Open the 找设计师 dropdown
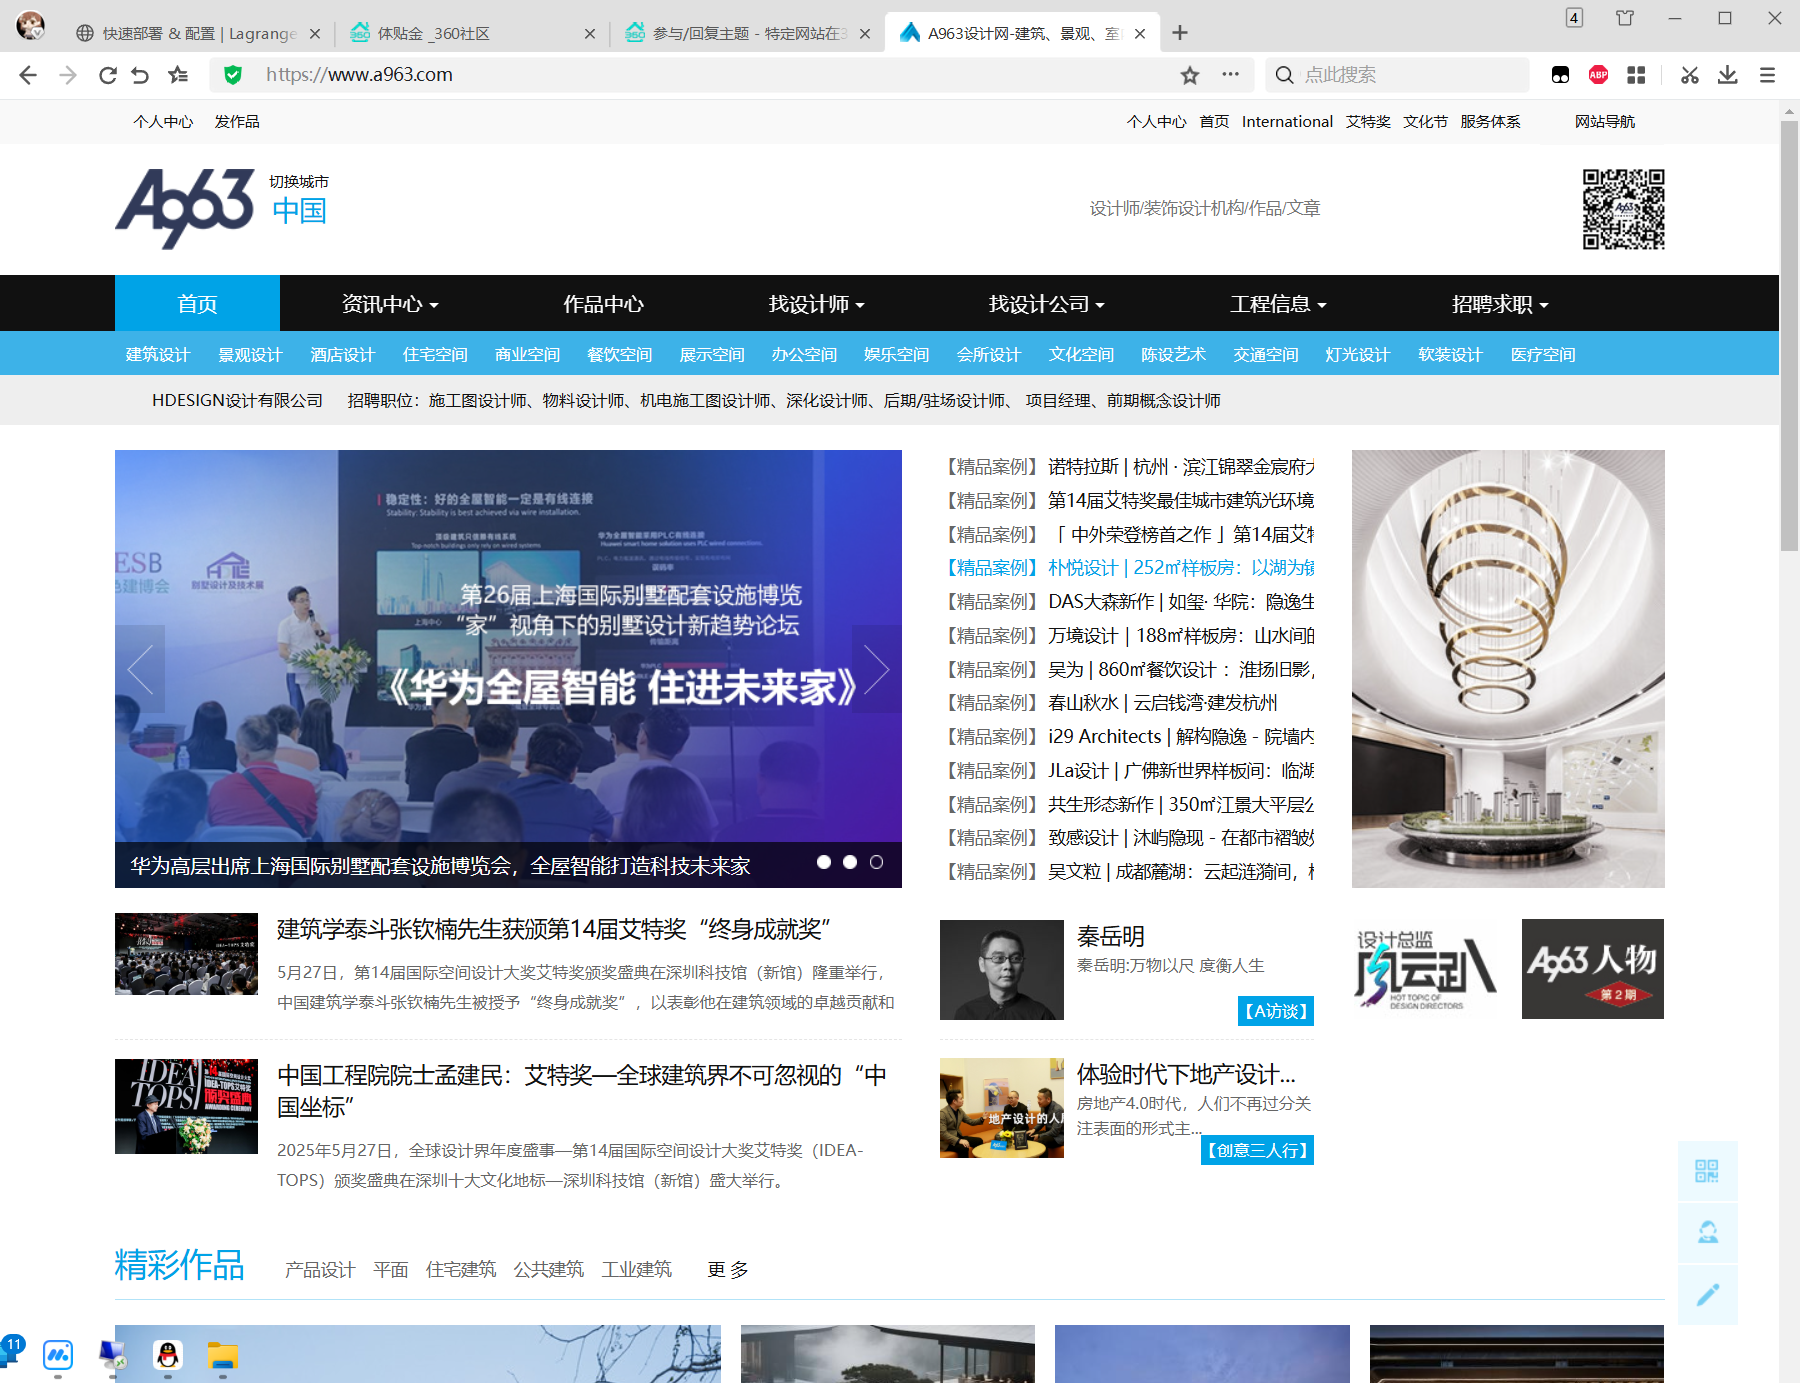Image resolution: width=1800 pixels, height=1383 pixels. click(x=816, y=304)
